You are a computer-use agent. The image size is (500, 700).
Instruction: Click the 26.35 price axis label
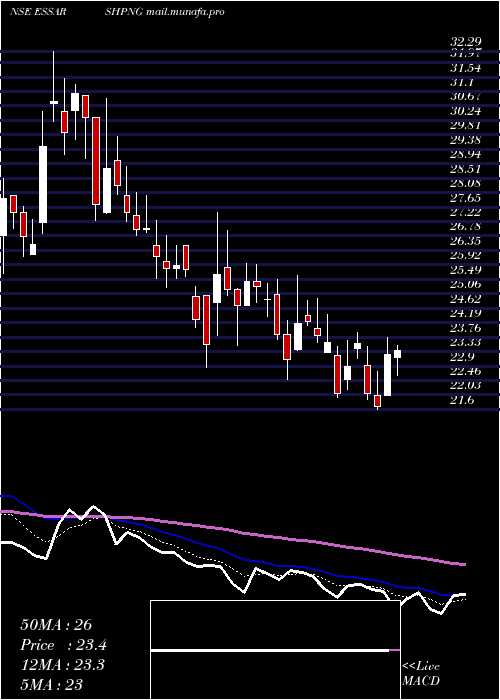click(x=466, y=241)
